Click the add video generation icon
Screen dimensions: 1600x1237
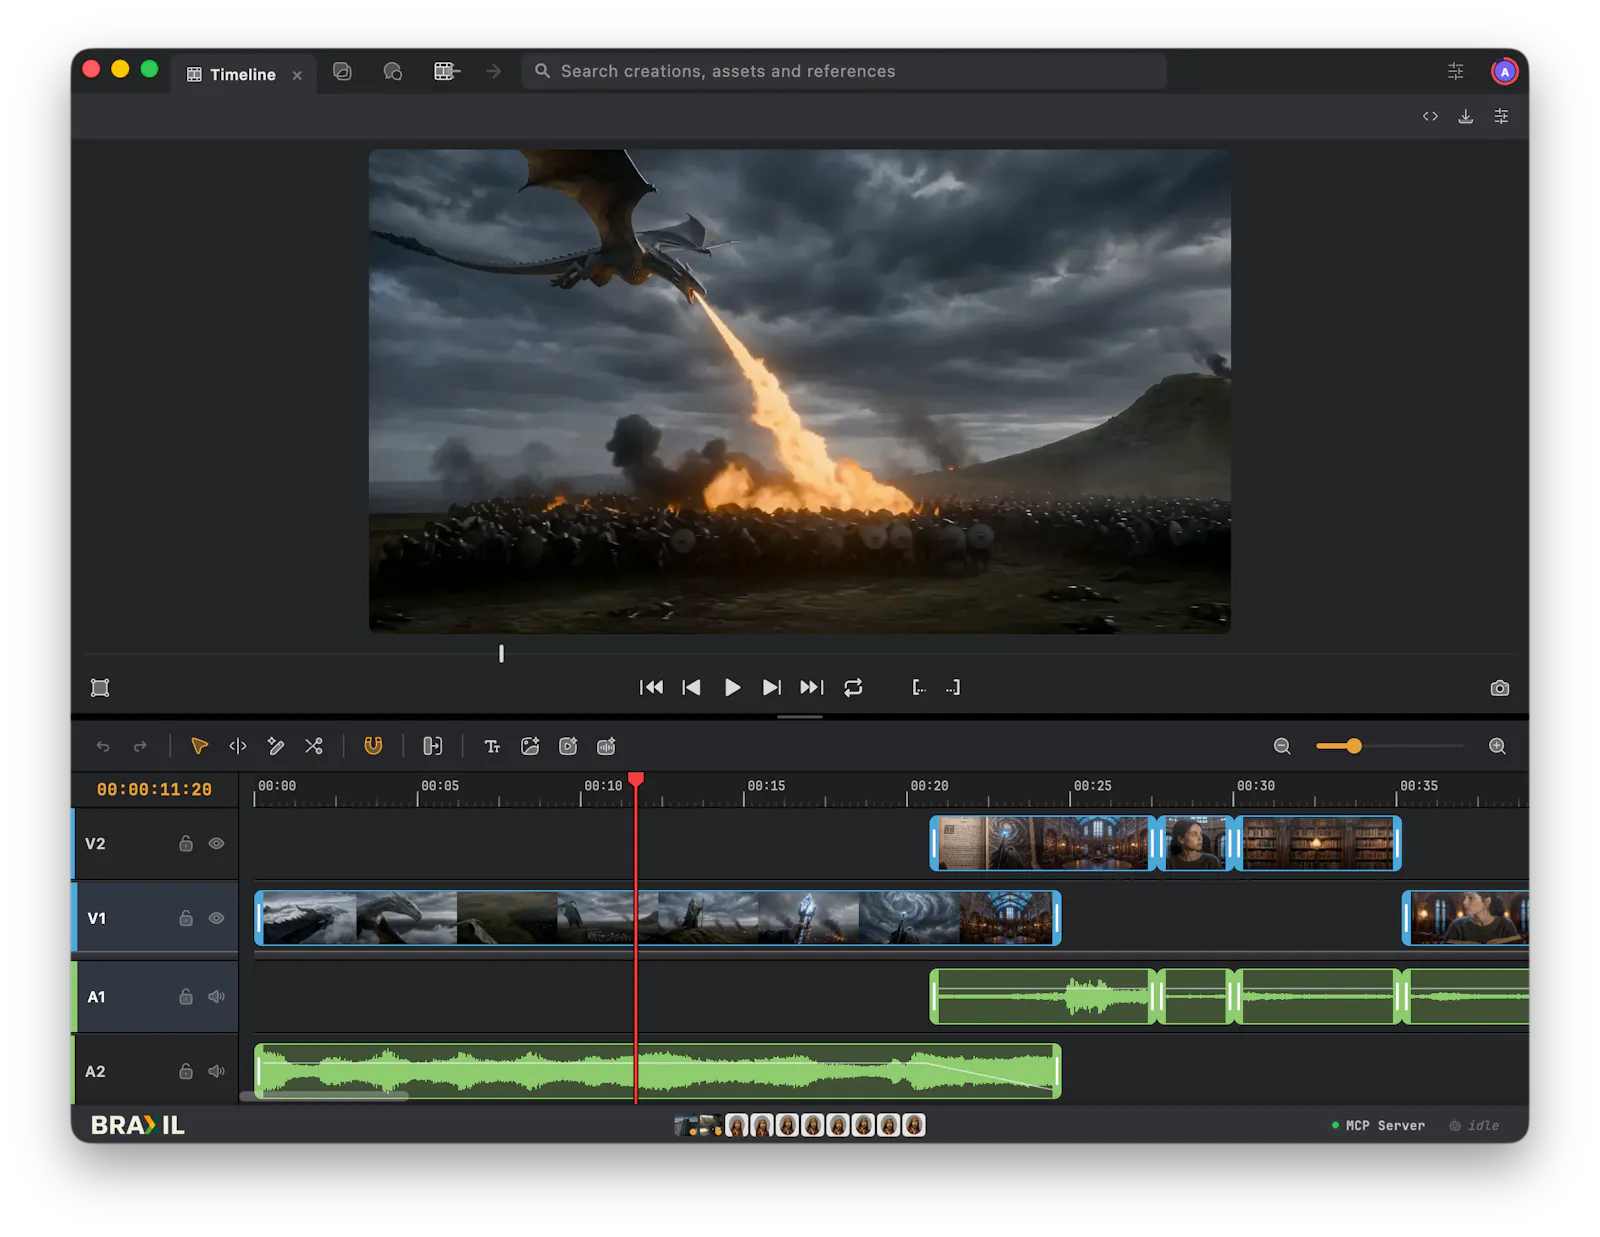click(568, 746)
